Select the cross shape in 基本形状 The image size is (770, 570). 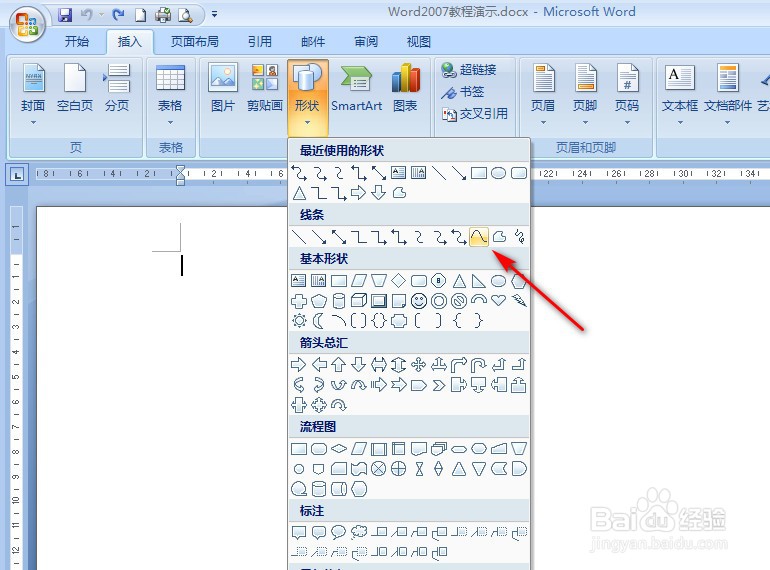(x=299, y=300)
